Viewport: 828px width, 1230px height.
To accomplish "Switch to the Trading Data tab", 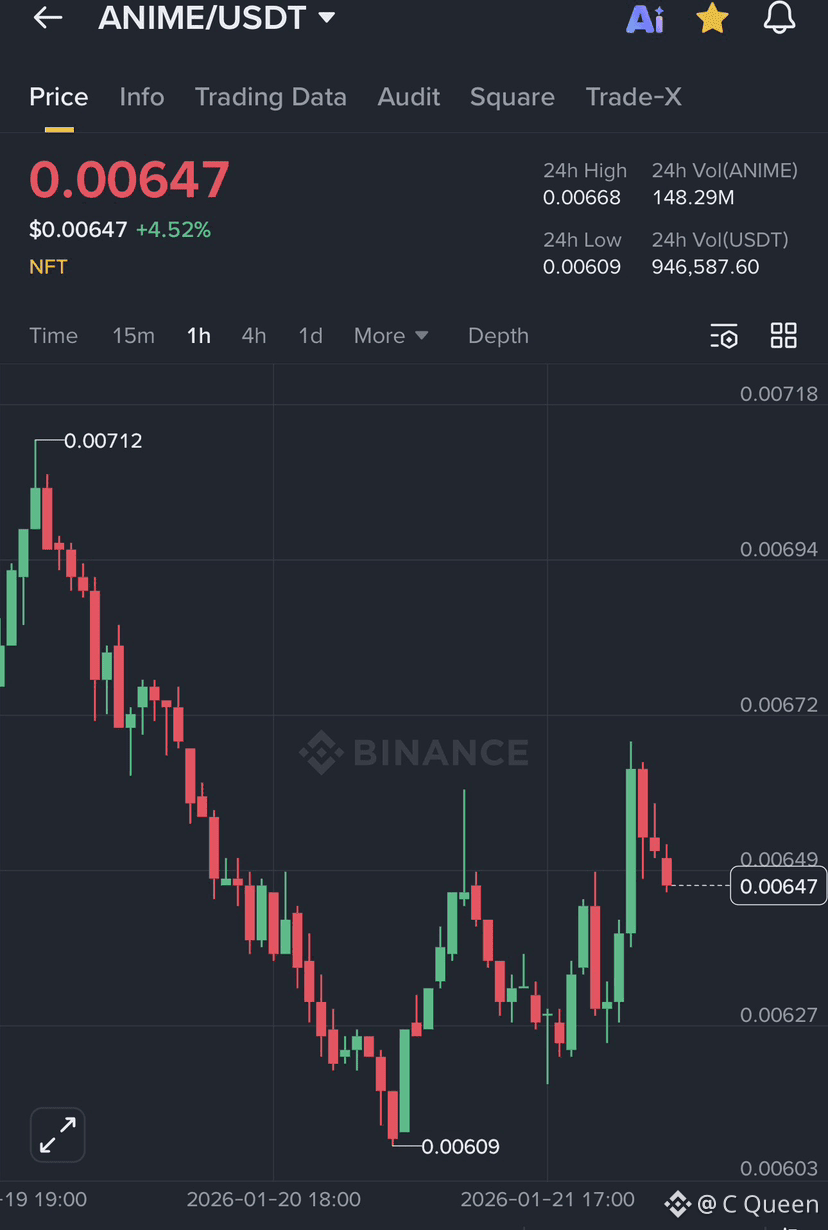I will (x=270, y=97).
